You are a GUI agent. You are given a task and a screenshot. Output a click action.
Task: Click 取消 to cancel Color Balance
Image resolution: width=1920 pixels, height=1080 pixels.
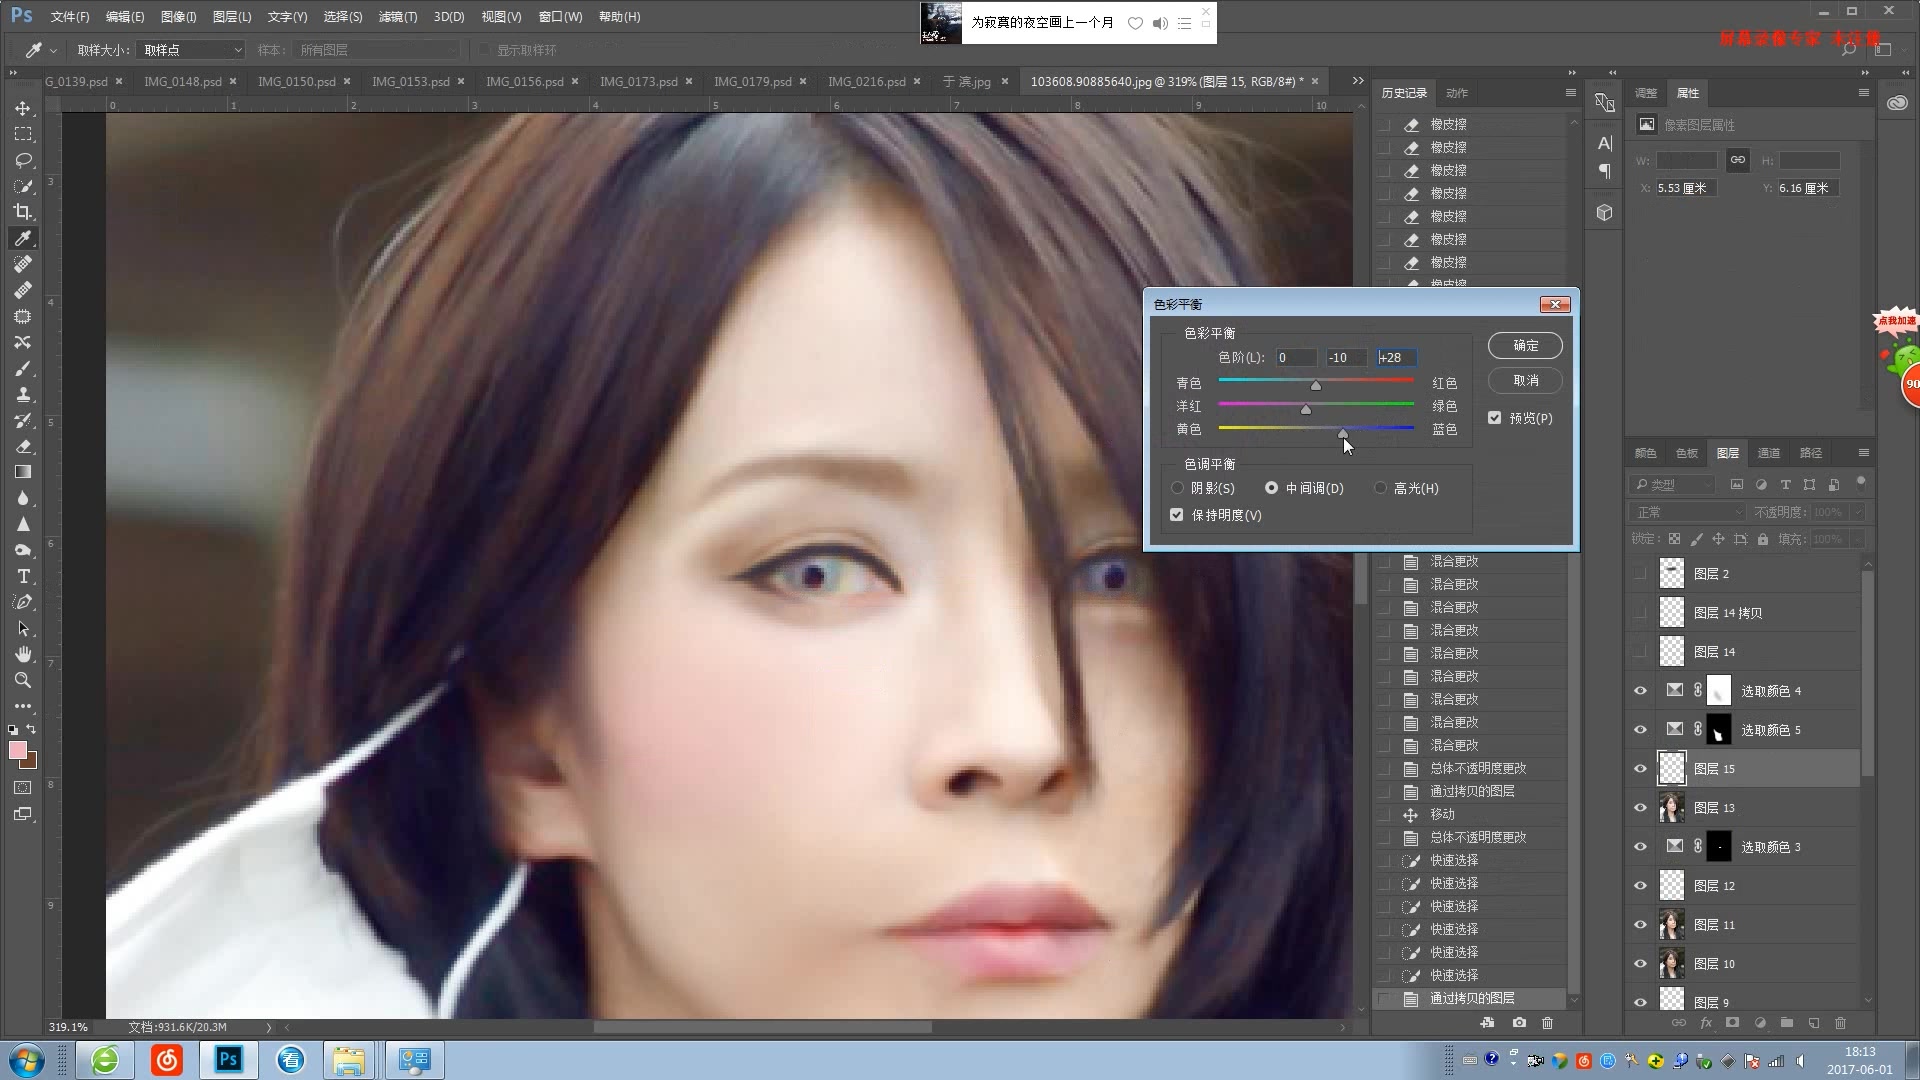point(1525,380)
